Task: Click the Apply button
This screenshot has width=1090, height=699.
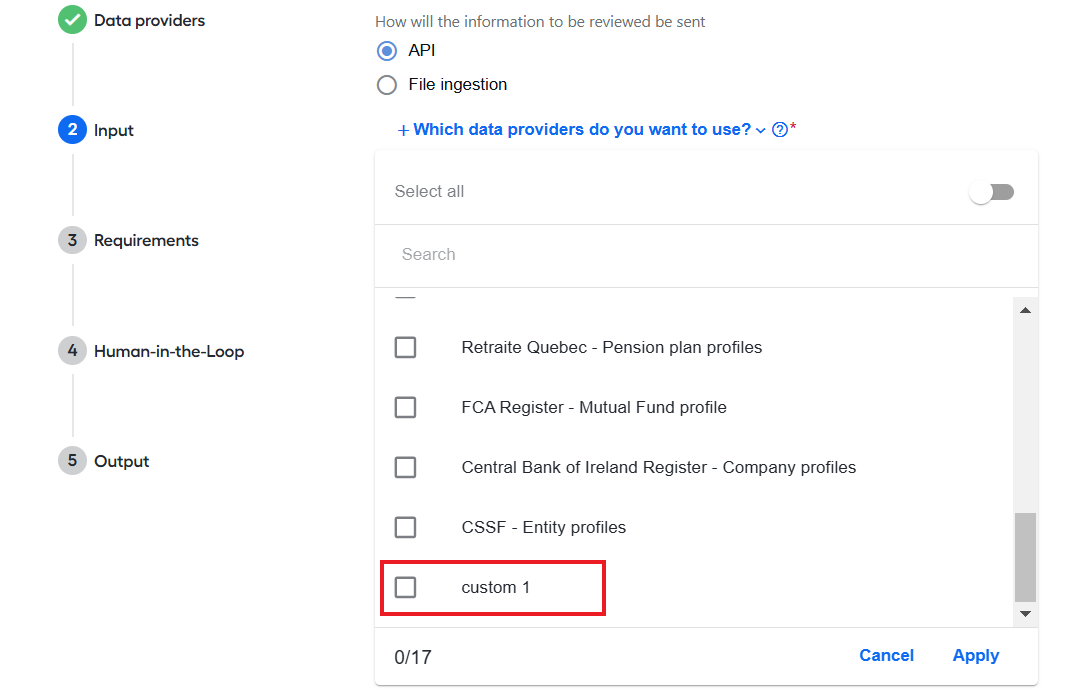Action: coord(975,655)
